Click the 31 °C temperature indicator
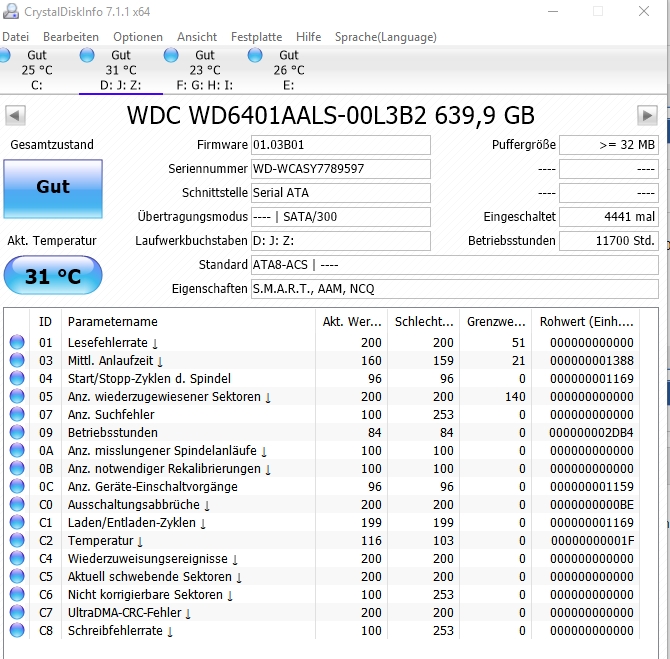670x659 pixels. point(53,275)
